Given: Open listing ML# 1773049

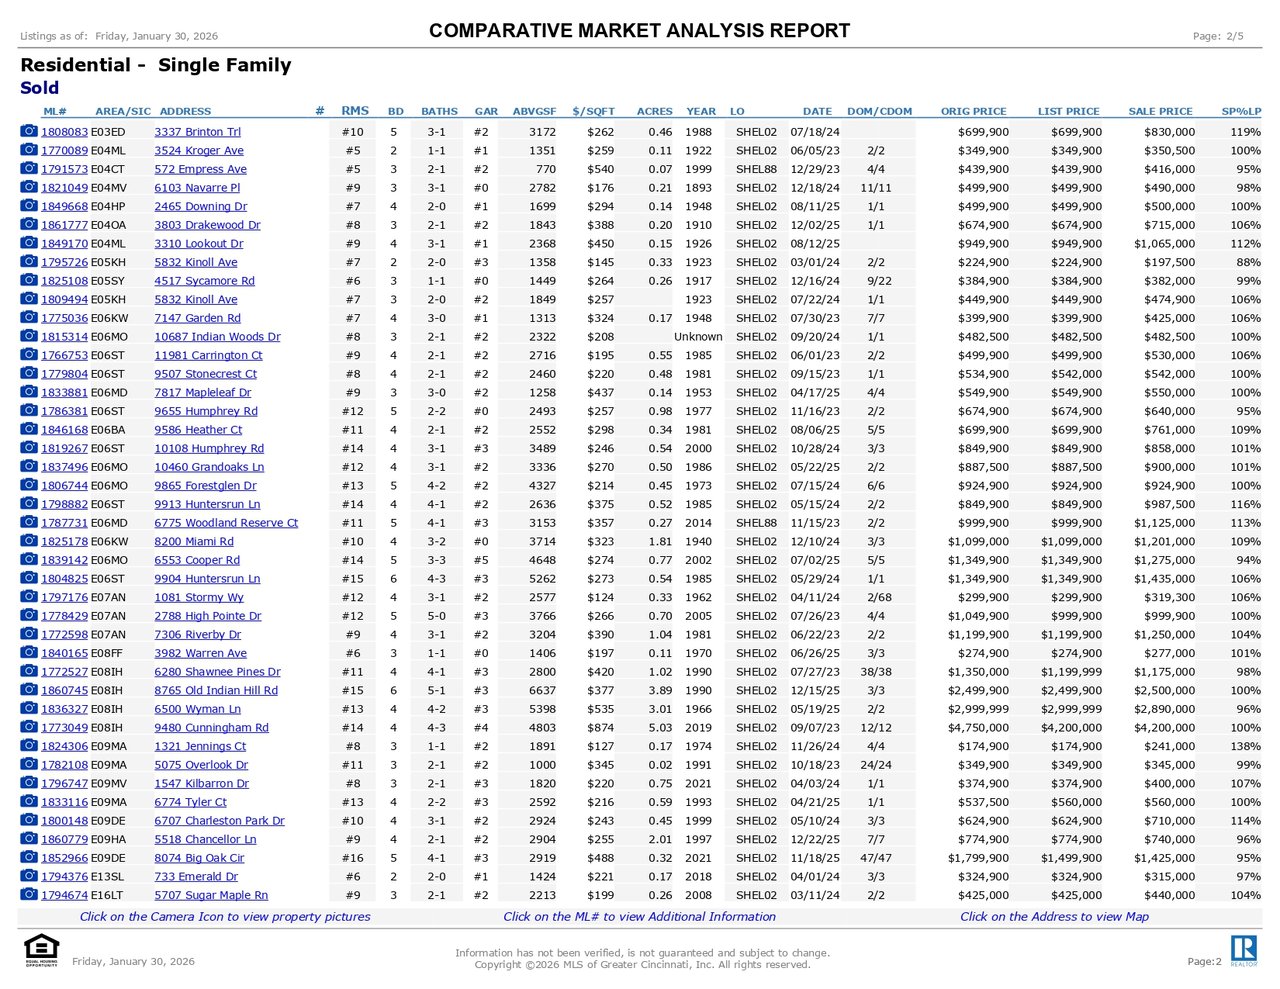Looking at the screenshot, I should point(64,728).
